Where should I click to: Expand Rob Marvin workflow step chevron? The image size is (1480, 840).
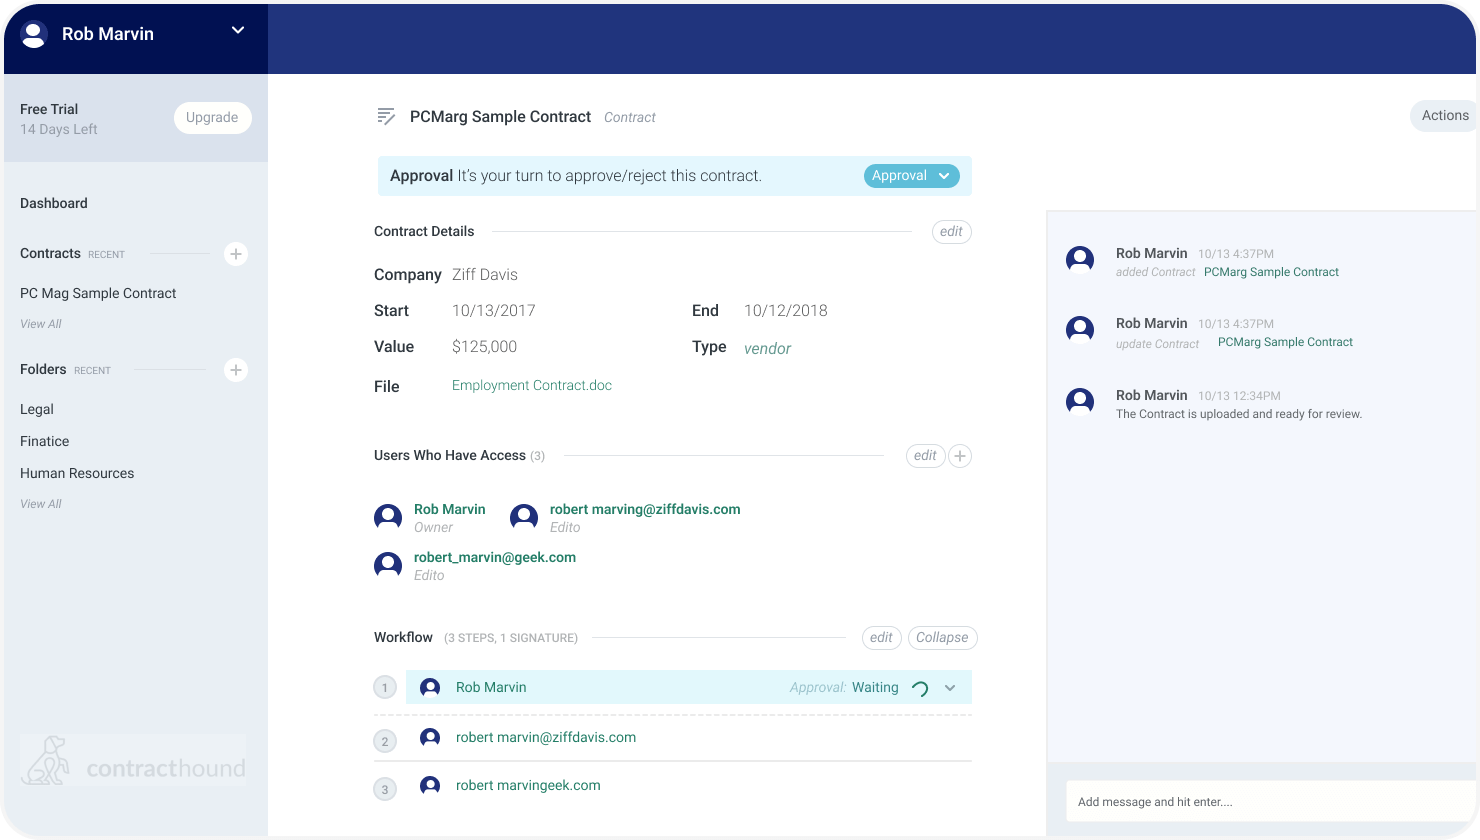(950, 688)
